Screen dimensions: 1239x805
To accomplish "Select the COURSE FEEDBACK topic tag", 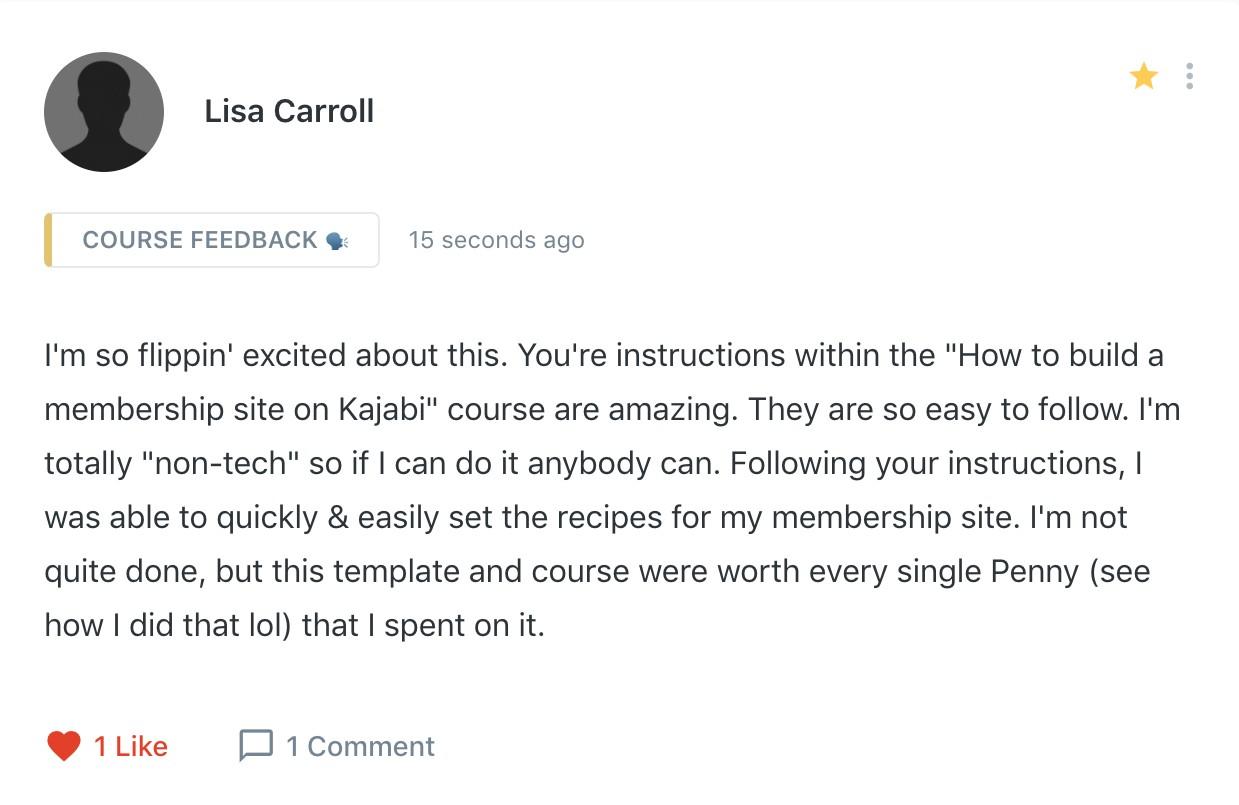I will 212,240.
